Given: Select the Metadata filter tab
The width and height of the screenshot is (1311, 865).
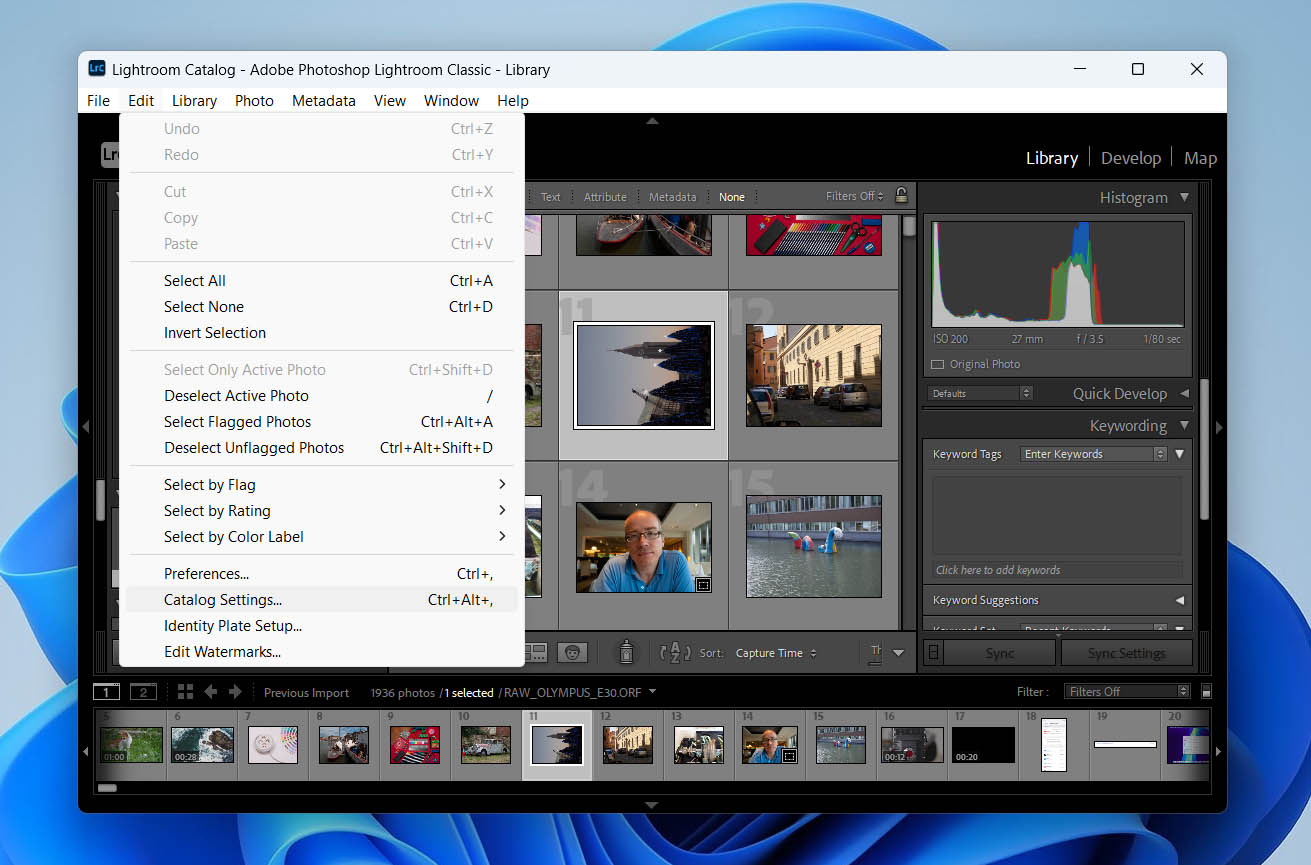Looking at the screenshot, I should [x=672, y=197].
